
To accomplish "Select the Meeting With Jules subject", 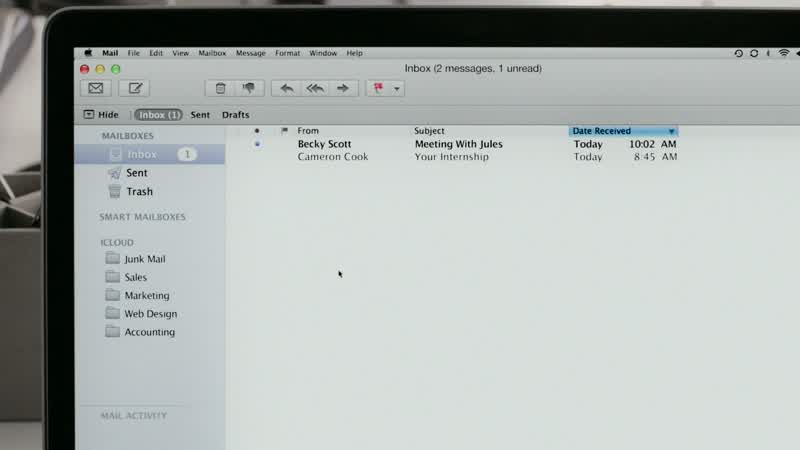I will 459,144.
